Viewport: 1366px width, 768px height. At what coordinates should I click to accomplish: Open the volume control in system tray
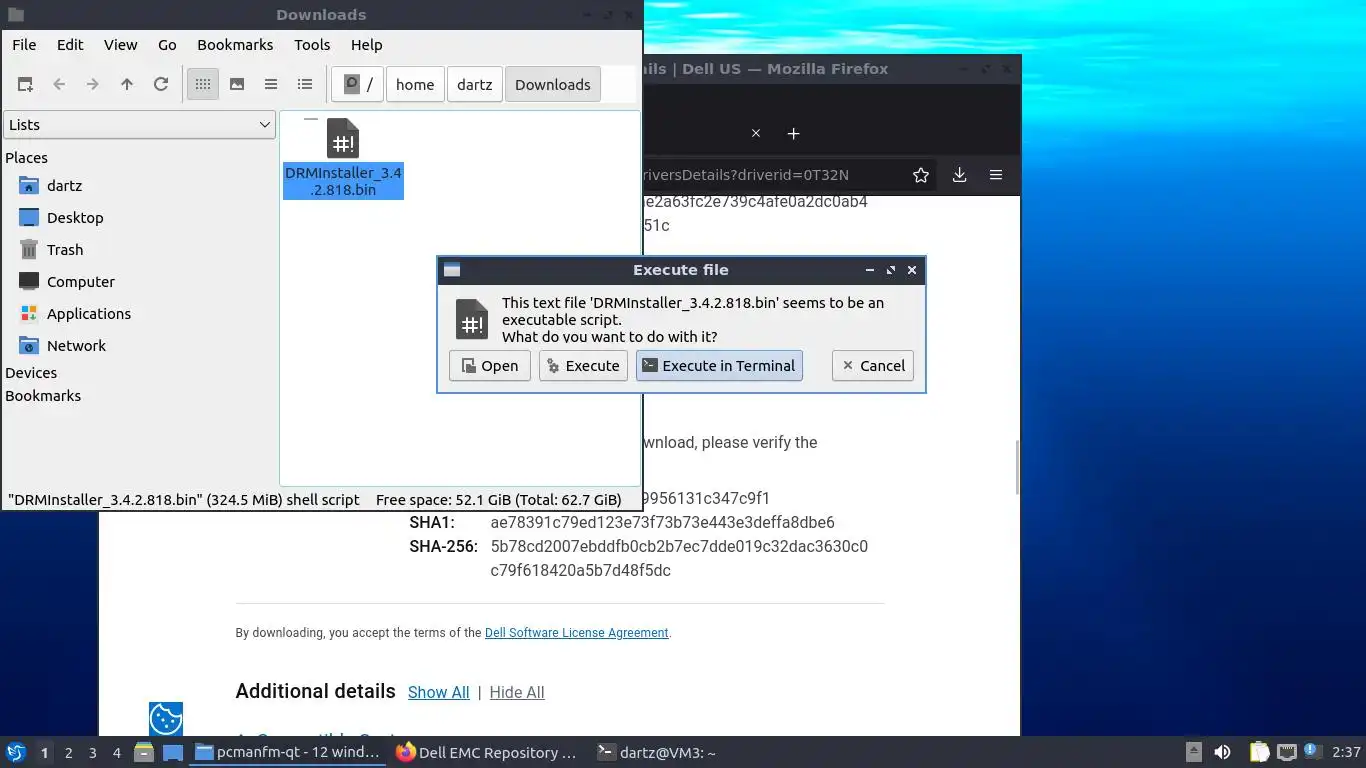pos(1223,752)
